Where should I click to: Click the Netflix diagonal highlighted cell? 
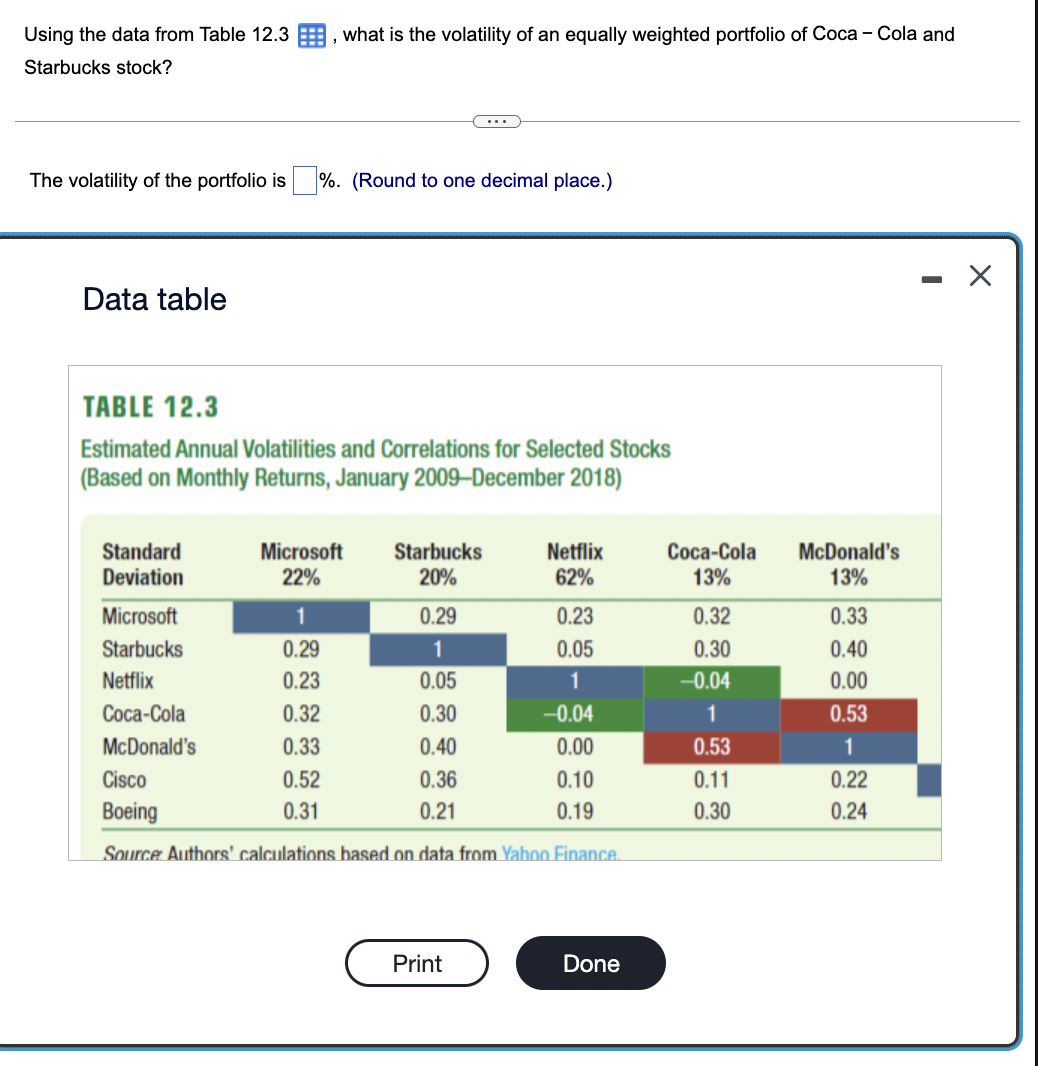click(574, 681)
